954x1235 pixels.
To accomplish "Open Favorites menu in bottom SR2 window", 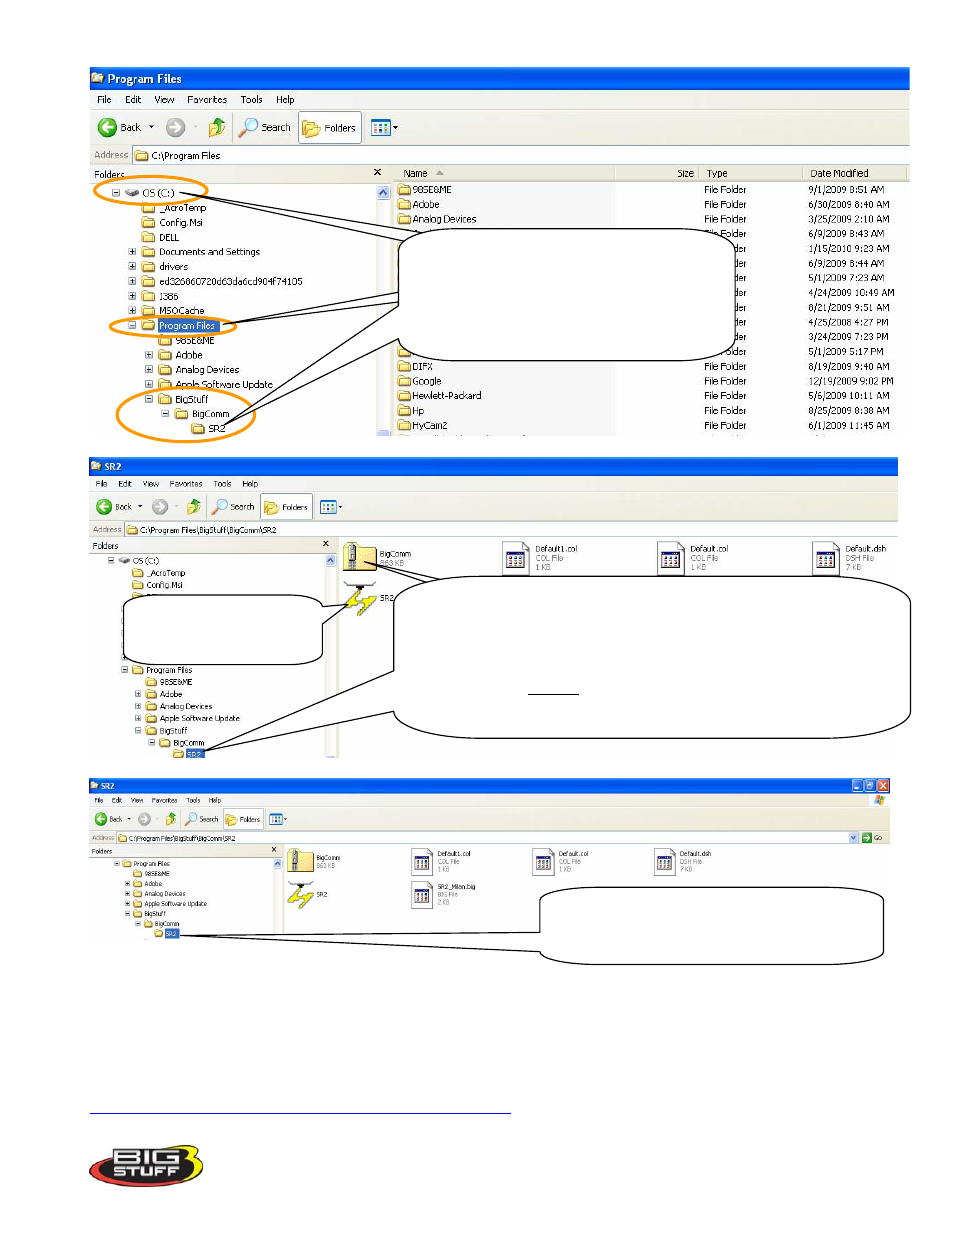I will point(165,800).
